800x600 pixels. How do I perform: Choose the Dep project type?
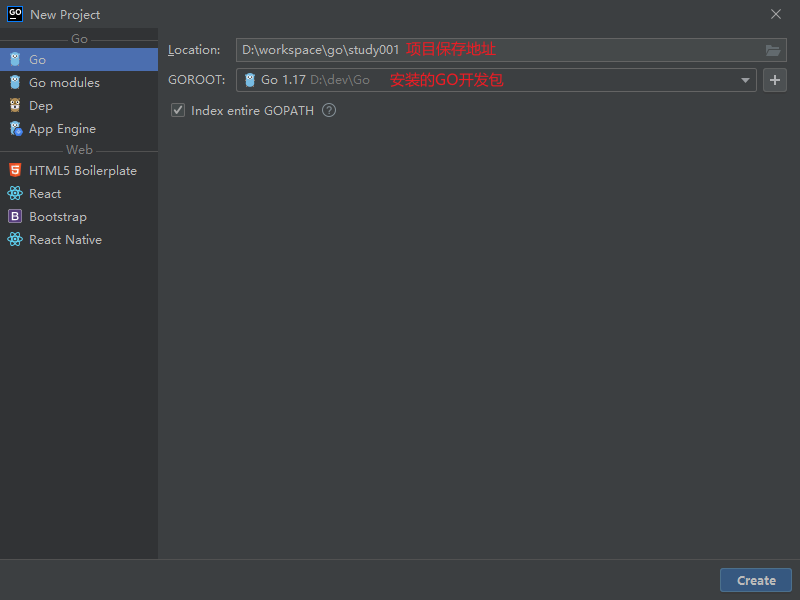(x=79, y=105)
